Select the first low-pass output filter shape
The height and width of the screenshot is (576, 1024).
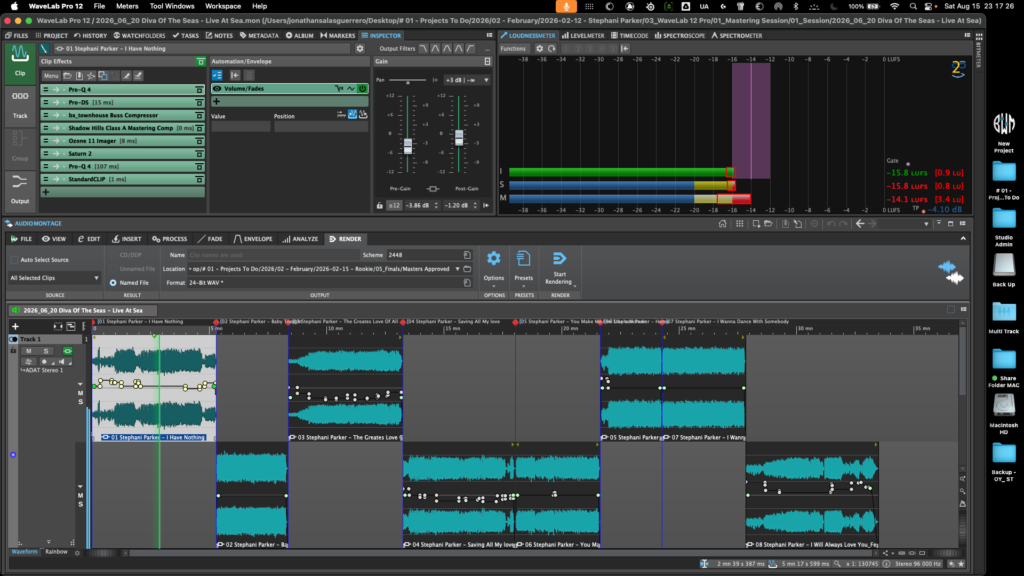pyautogui.click(x=423, y=48)
